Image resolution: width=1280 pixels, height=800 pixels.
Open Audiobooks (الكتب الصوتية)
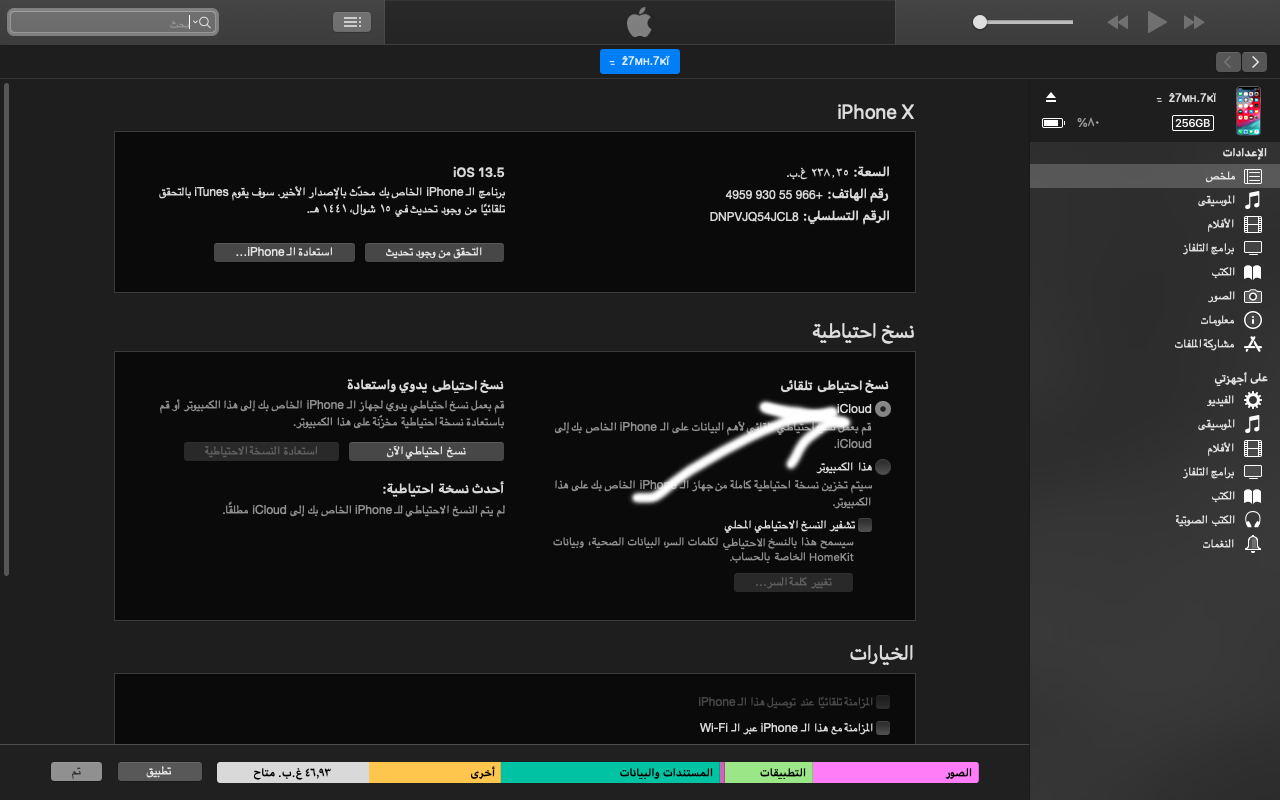[1155, 520]
